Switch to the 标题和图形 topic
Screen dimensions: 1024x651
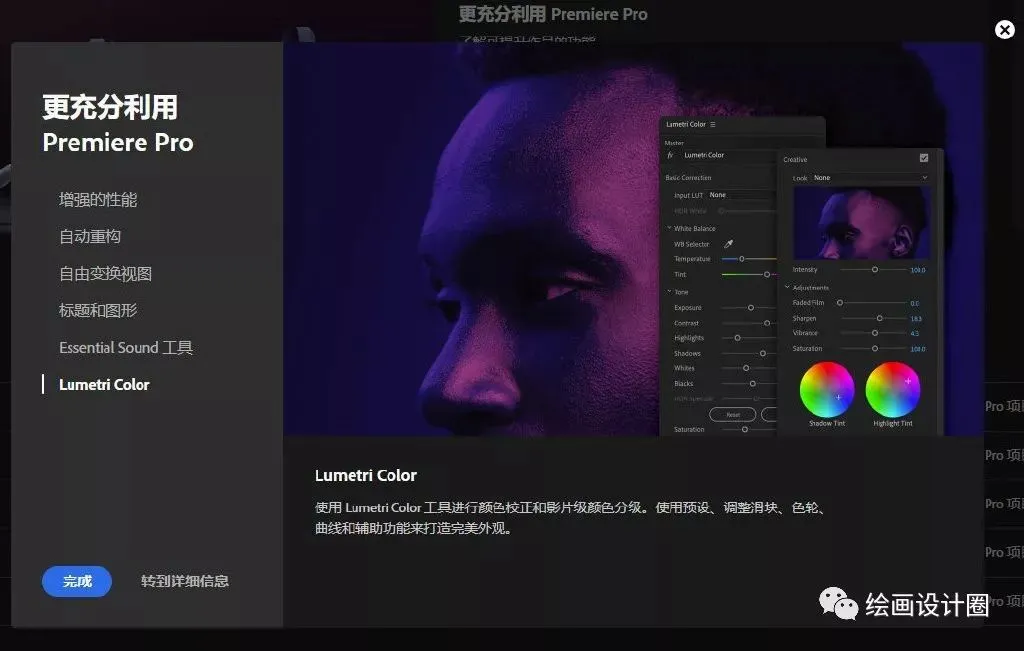pyautogui.click(x=98, y=310)
